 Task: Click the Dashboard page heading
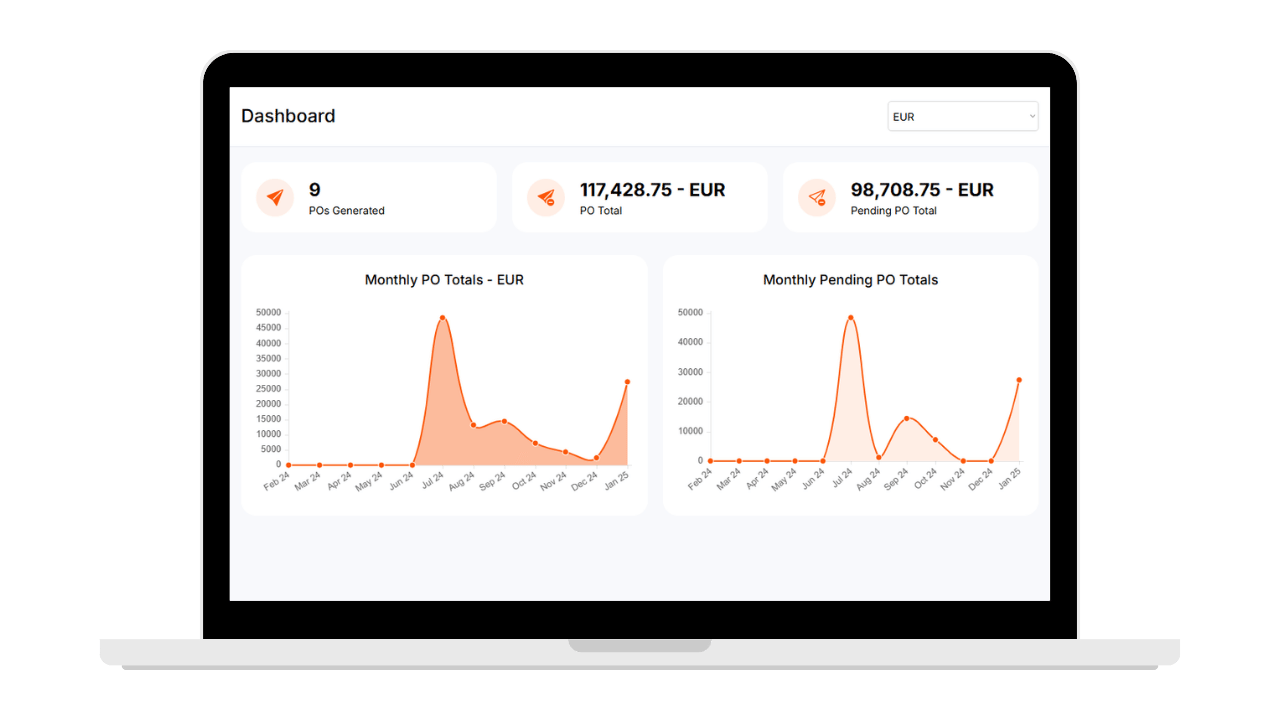tap(288, 116)
